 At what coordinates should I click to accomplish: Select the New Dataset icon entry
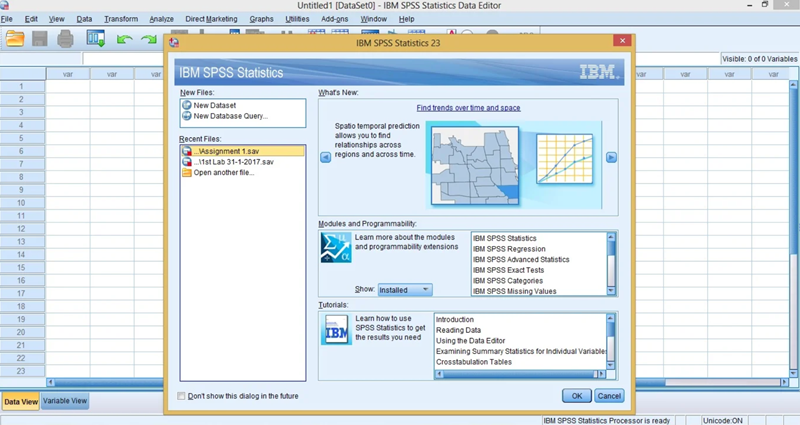pyautogui.click(x=187, y=105)
